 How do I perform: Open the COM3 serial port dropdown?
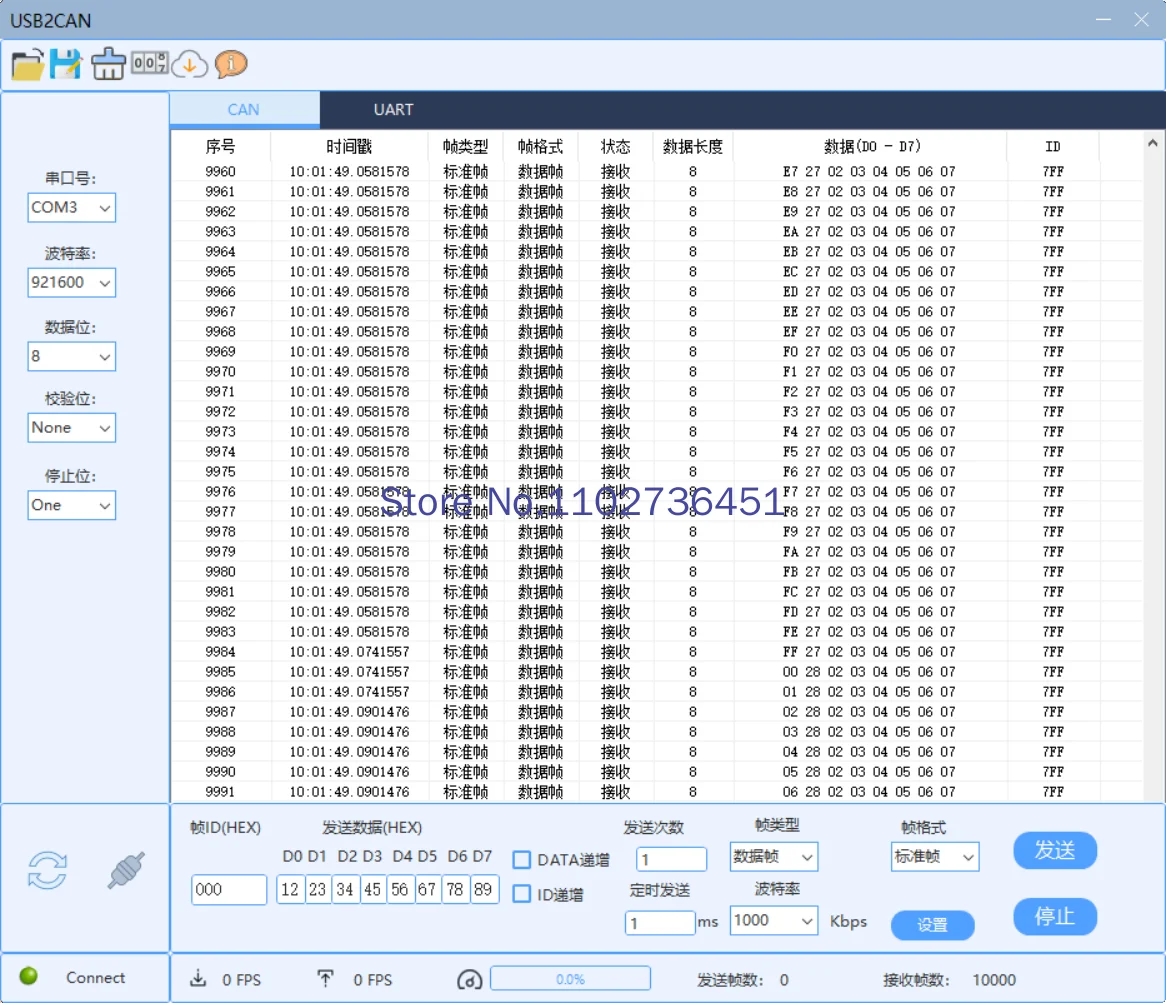pyautogui.click(x=72, y=208)
